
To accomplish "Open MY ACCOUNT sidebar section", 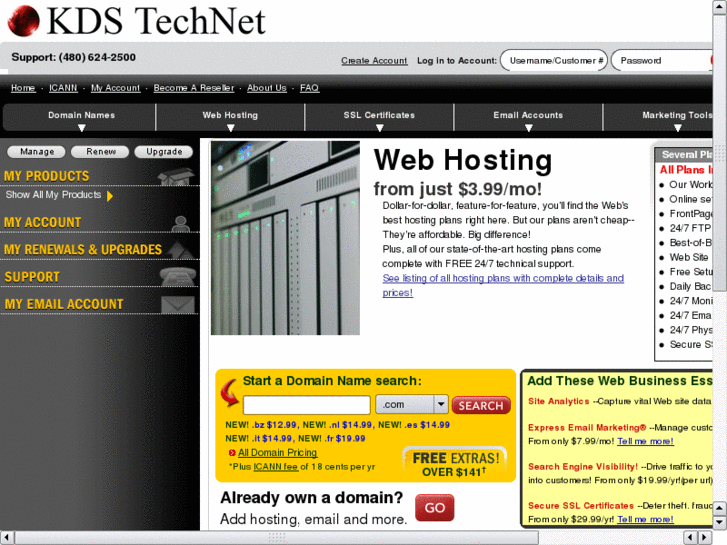I will point(42,223).
